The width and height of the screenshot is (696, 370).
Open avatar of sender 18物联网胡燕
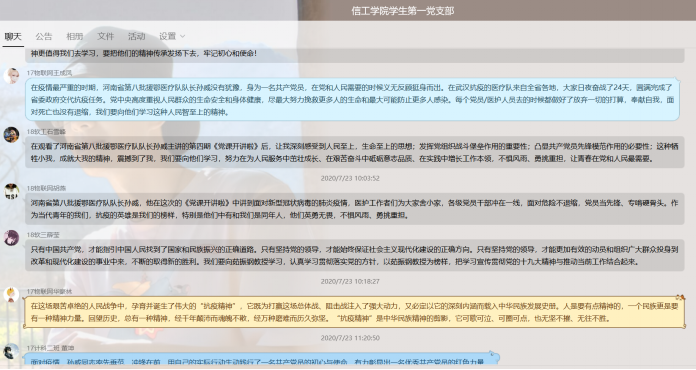click(11, 191)
